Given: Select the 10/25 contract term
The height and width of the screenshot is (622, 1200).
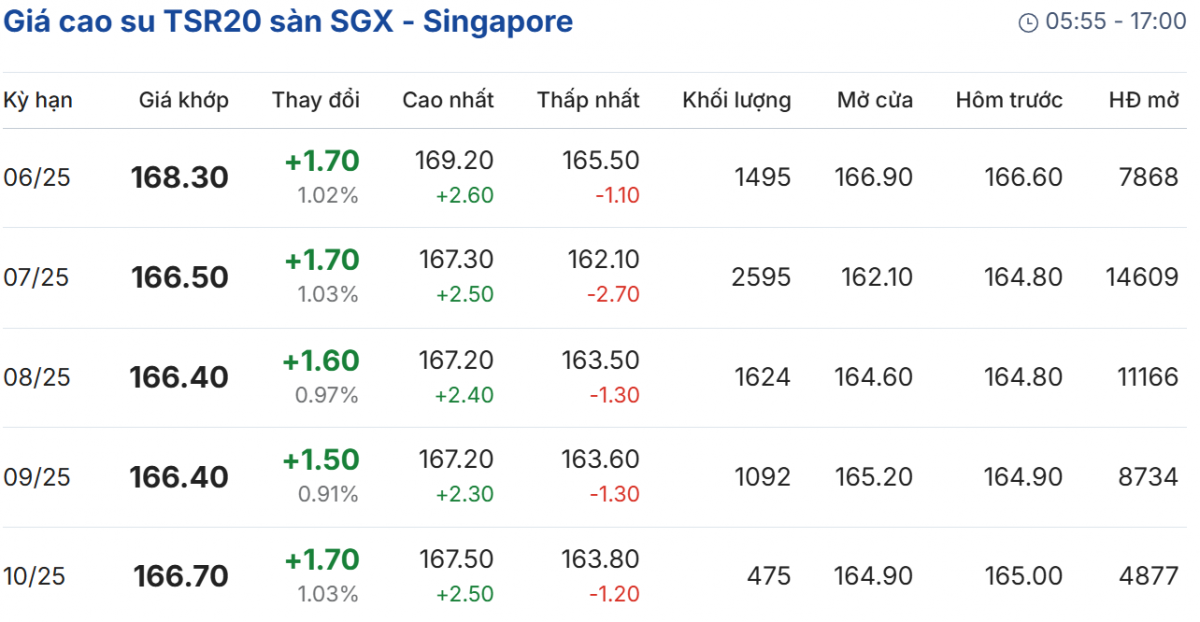Looking at the screenshot, I should [36, 576].
